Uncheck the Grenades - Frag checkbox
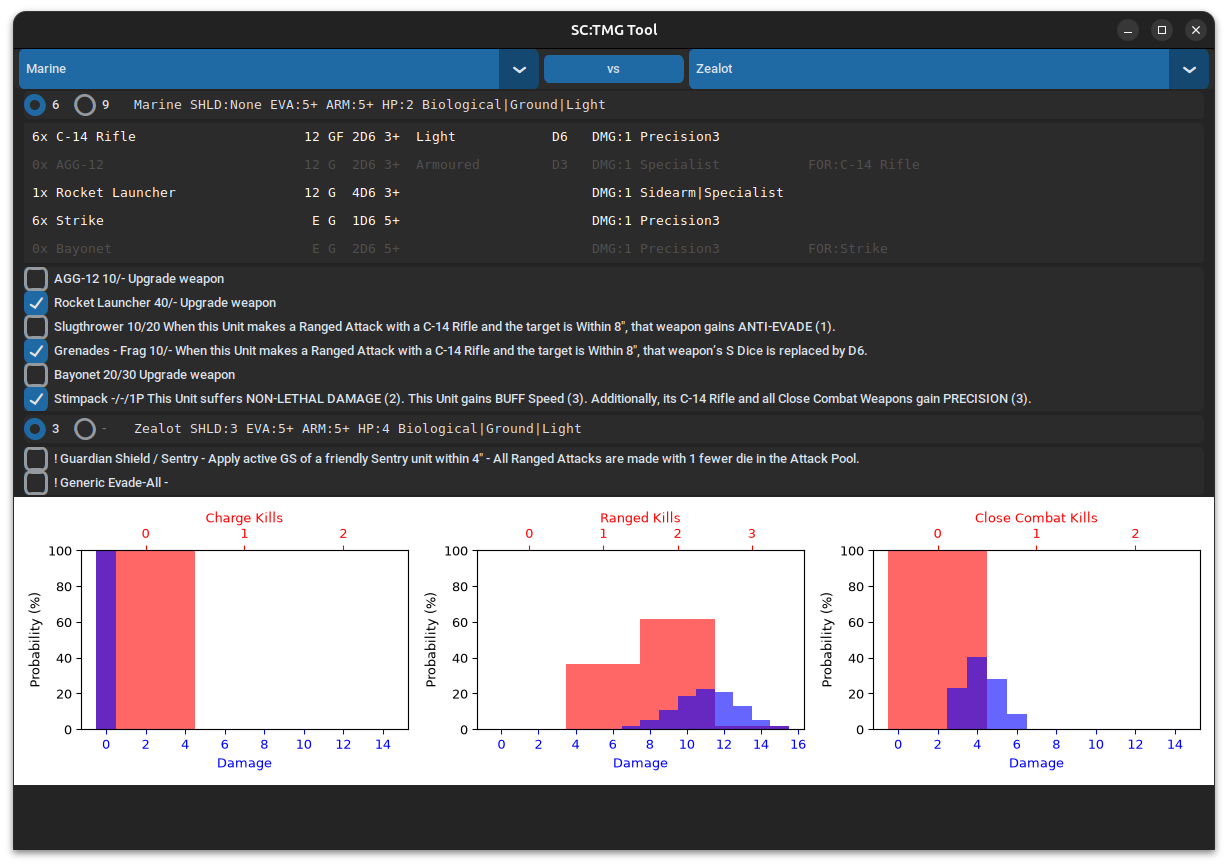The width and height of the screenshot is (1228, 866). (x=36, y=351)
